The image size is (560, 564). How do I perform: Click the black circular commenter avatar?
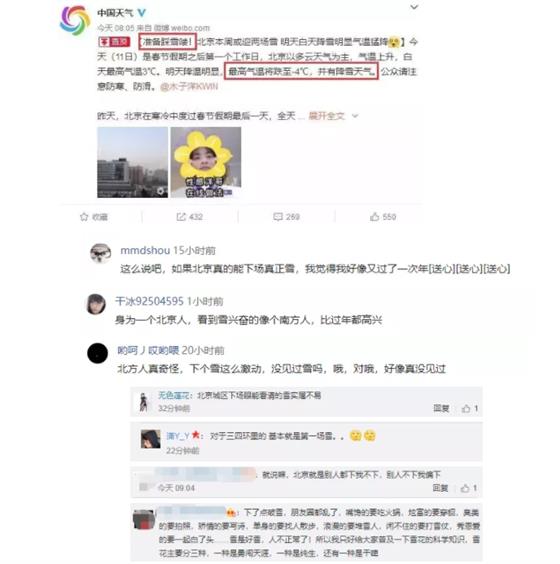click(97, 353)
